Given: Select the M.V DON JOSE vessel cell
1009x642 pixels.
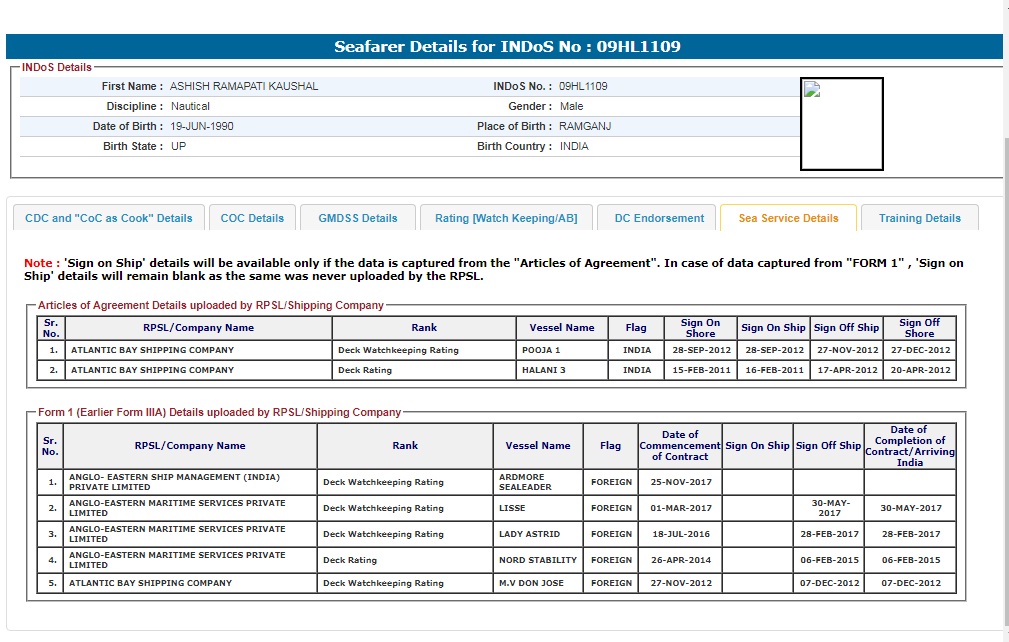Looking at the screenshot, I should 537,583.
